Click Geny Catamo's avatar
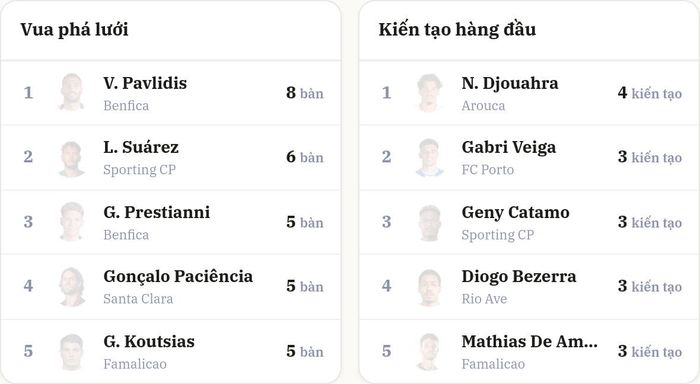Viewport: 700px width, 384px height. (x=429, y=222)
